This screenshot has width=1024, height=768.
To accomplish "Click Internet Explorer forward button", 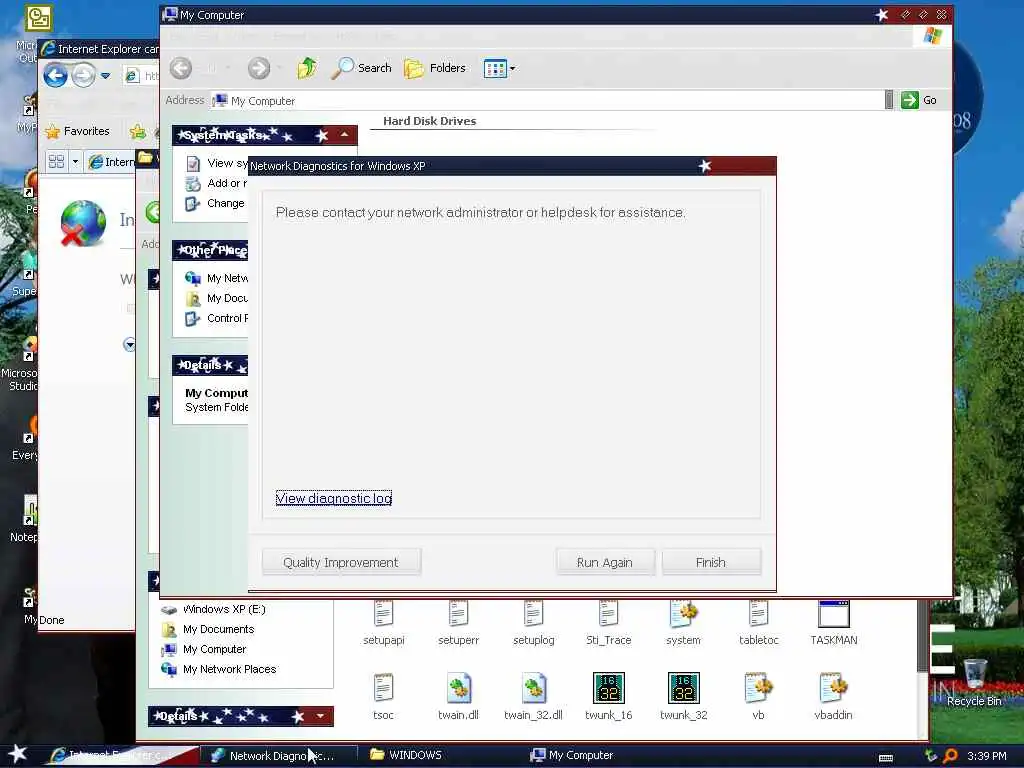I will tap(83, 76).
